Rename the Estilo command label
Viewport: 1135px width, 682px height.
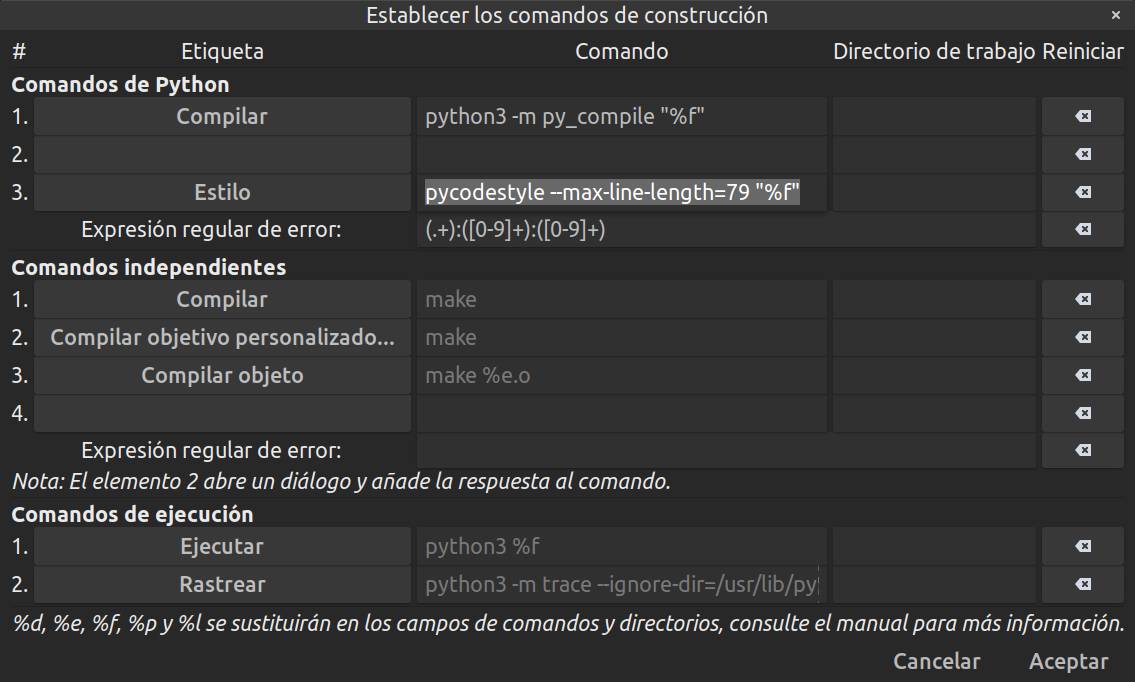coord(222,191)
